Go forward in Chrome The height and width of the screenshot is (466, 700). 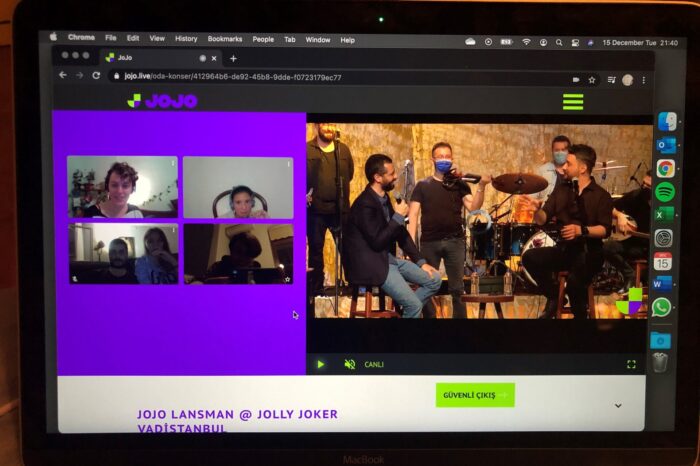(79, 75)
